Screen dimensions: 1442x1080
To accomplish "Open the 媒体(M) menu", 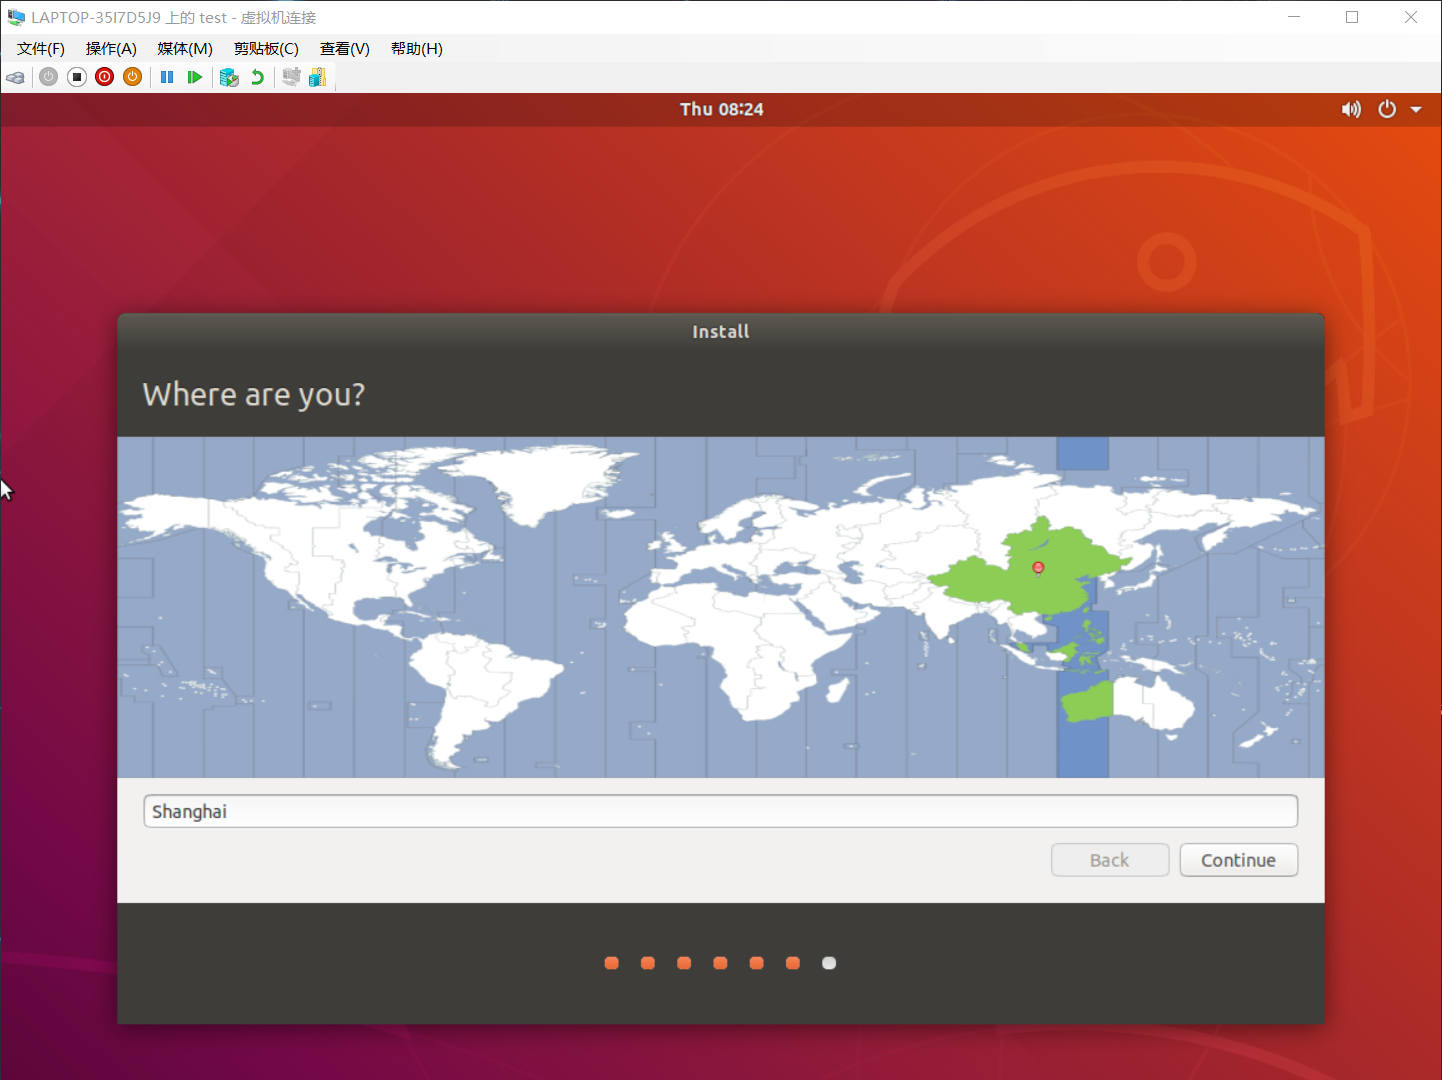I will click(x=185, y=49).
